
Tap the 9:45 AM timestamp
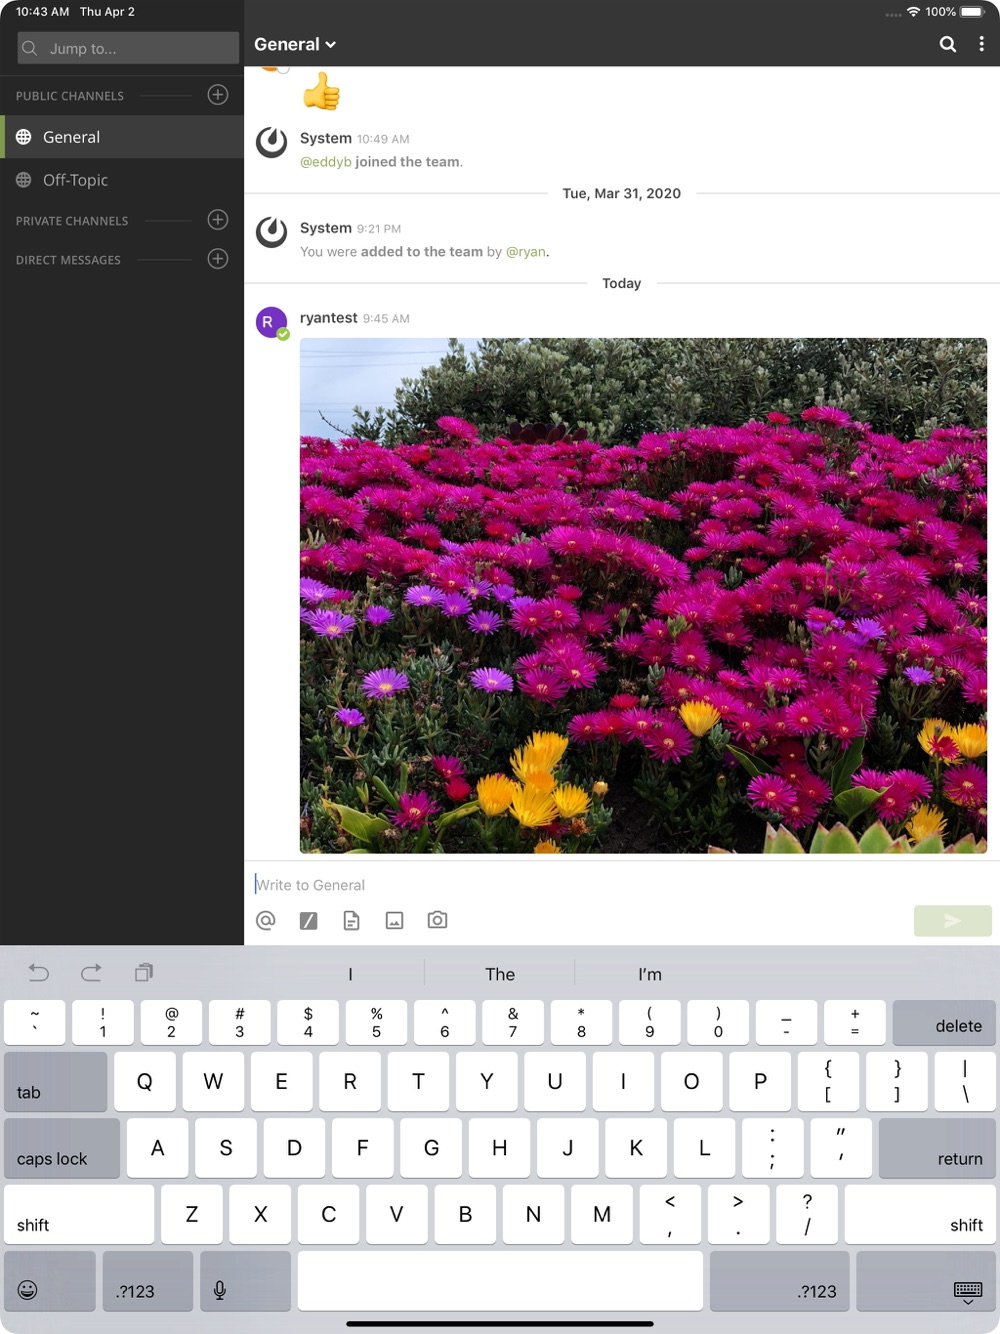click(386, 319)
